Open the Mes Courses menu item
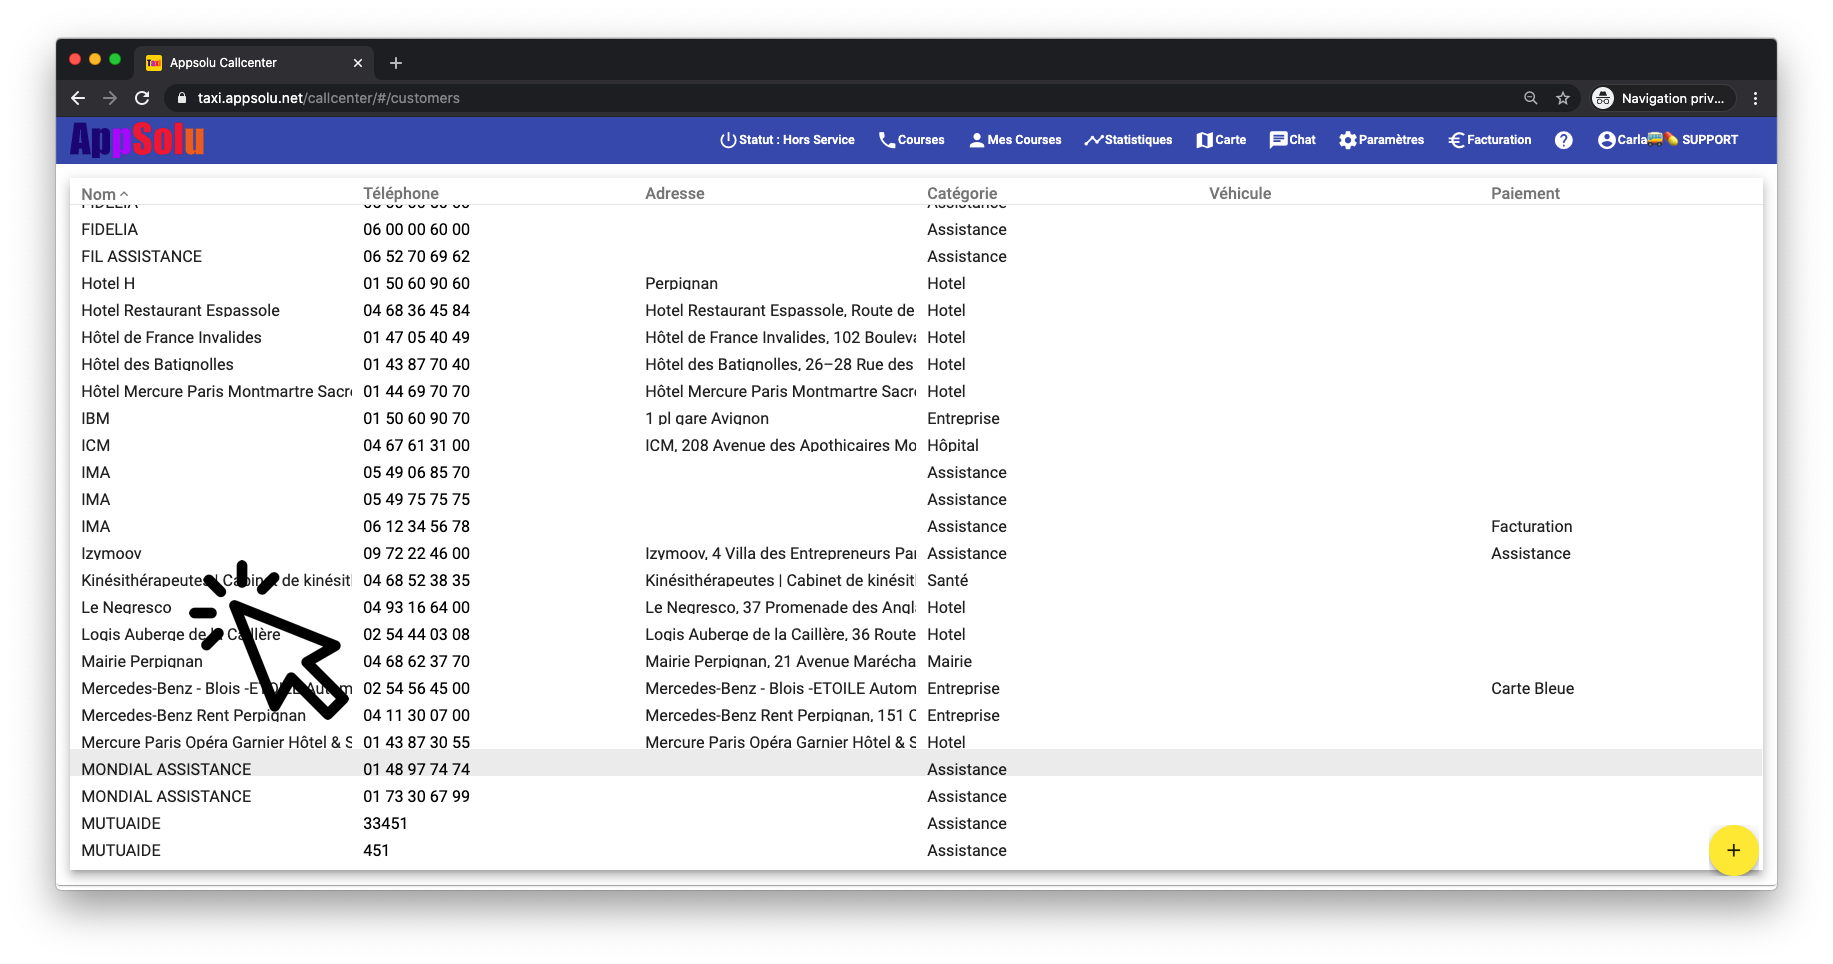The width and height of the screenshot is (1833, 964). click(x=1015, y=140)
